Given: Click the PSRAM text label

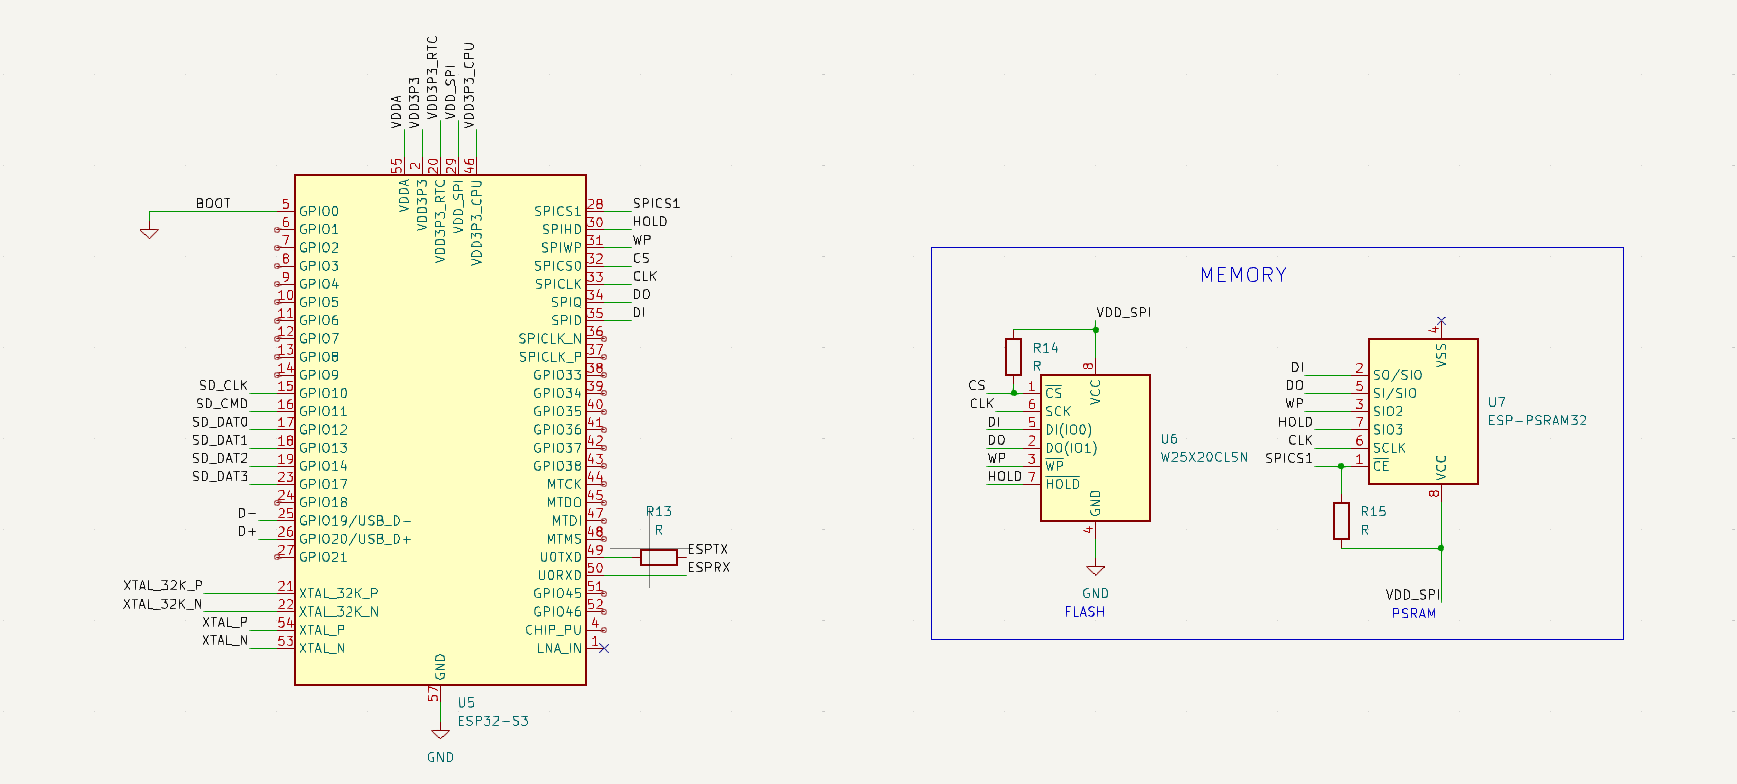Looking at the screenshot, I should (x=1414, y=613).
